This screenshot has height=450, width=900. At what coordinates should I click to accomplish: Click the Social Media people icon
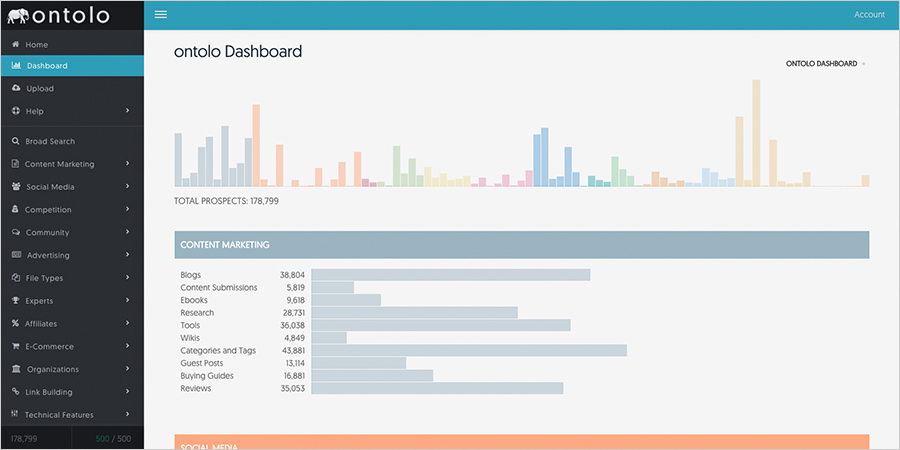click(16, 187)
